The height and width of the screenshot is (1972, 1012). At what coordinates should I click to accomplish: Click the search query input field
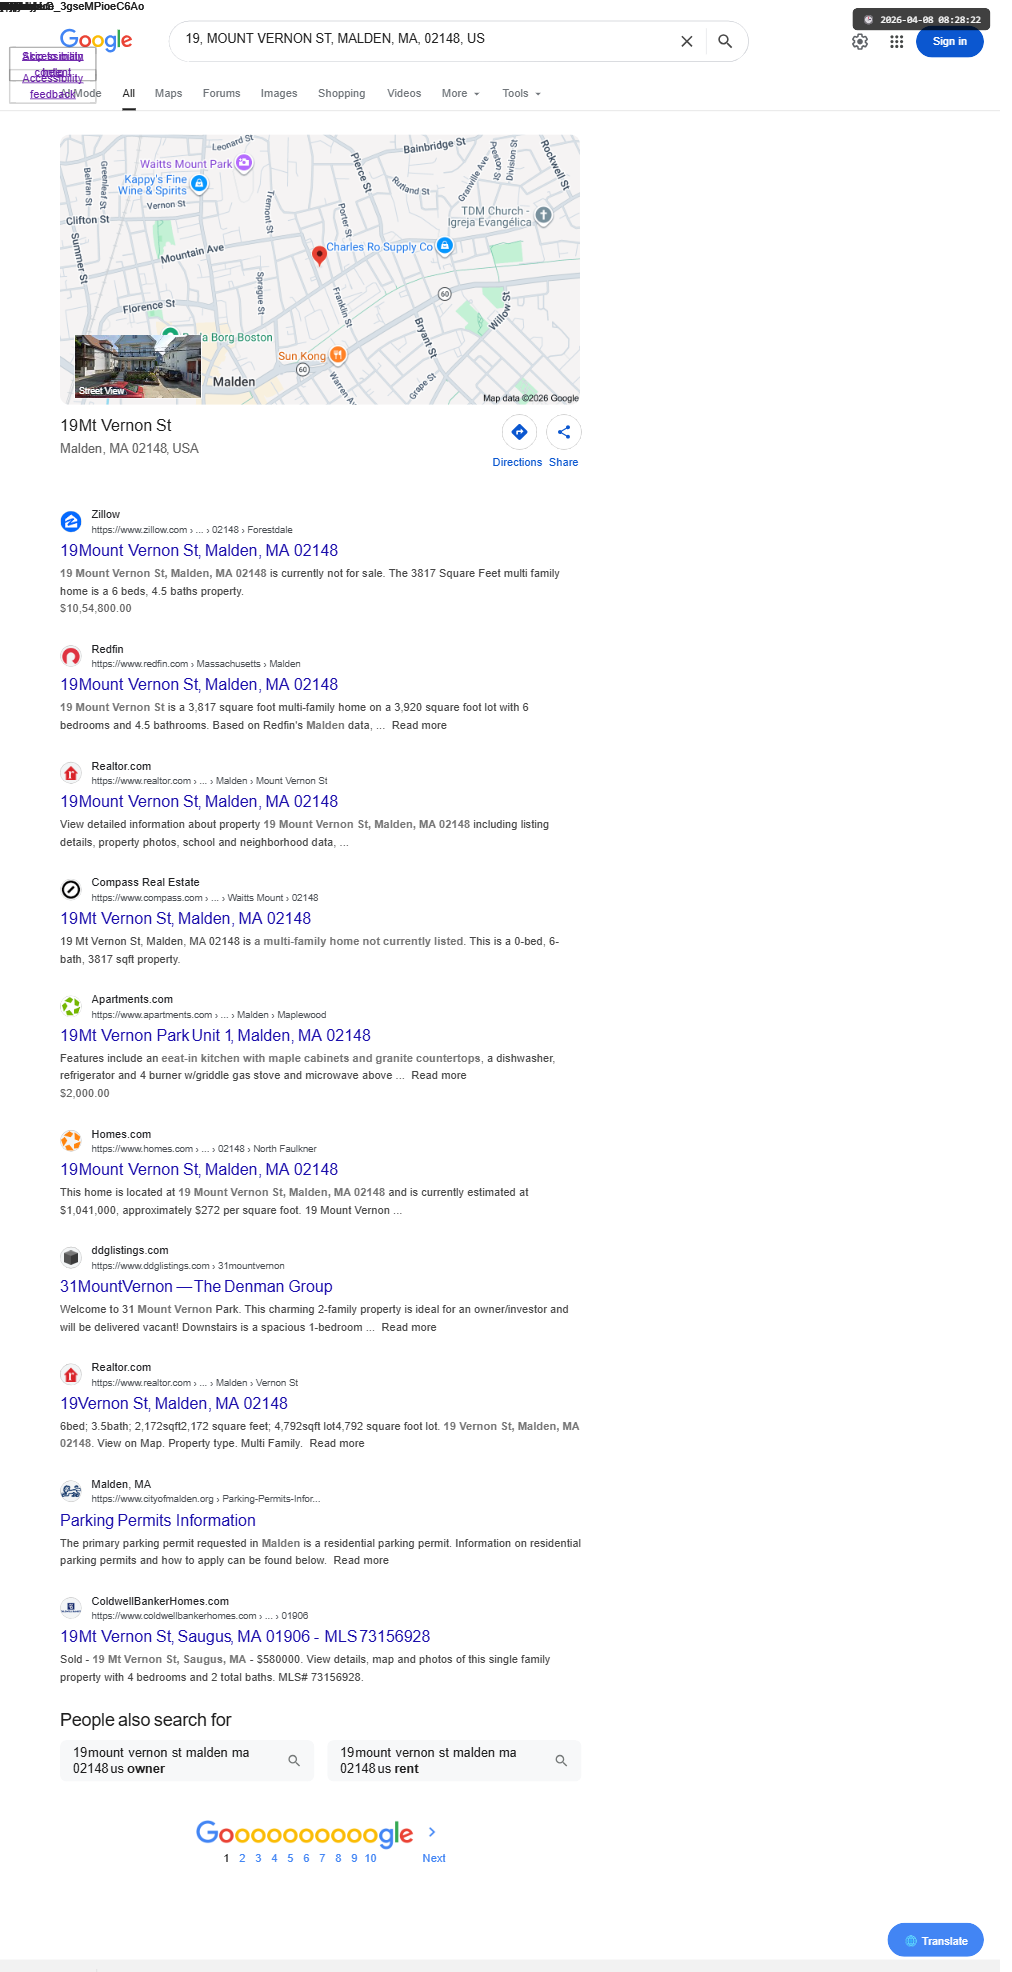click(425, 39)
